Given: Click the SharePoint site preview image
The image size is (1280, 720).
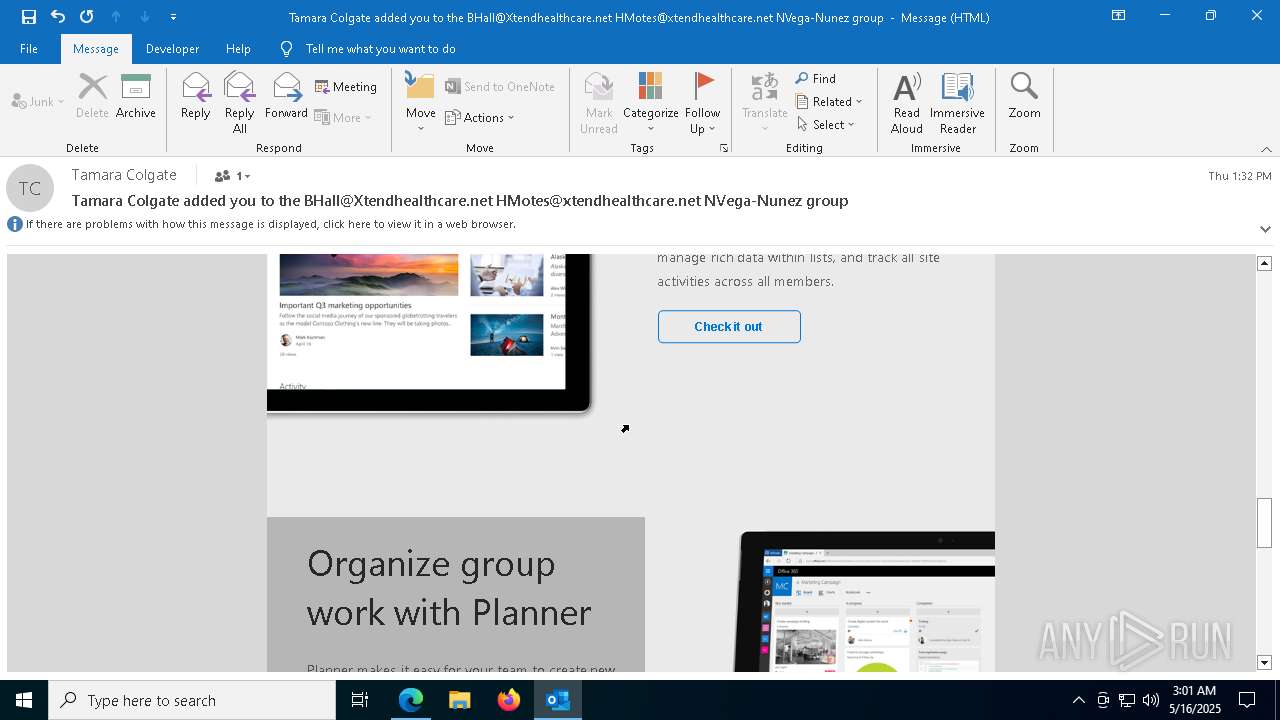Looking at the screenshot, I should coord(429,333).
